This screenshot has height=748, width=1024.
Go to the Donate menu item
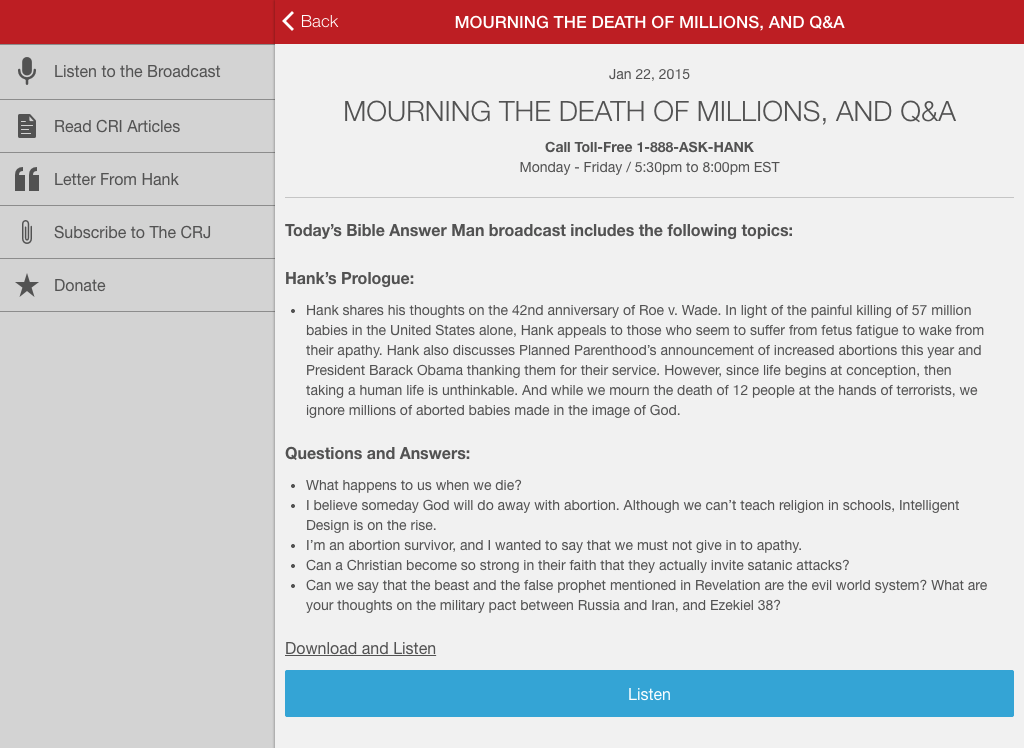pos(80,285)
